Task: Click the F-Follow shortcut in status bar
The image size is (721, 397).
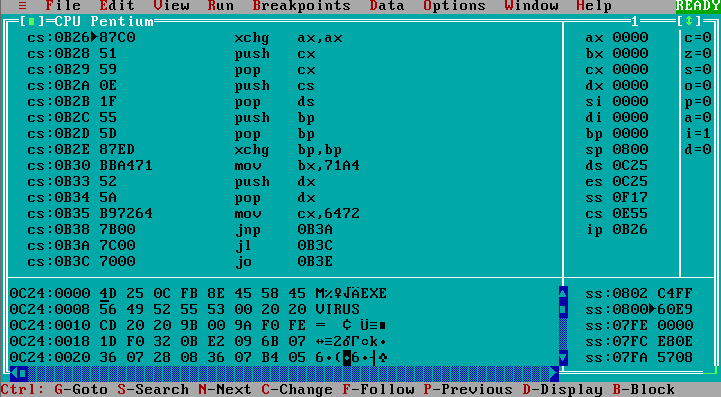Action: tap(378, 389)
